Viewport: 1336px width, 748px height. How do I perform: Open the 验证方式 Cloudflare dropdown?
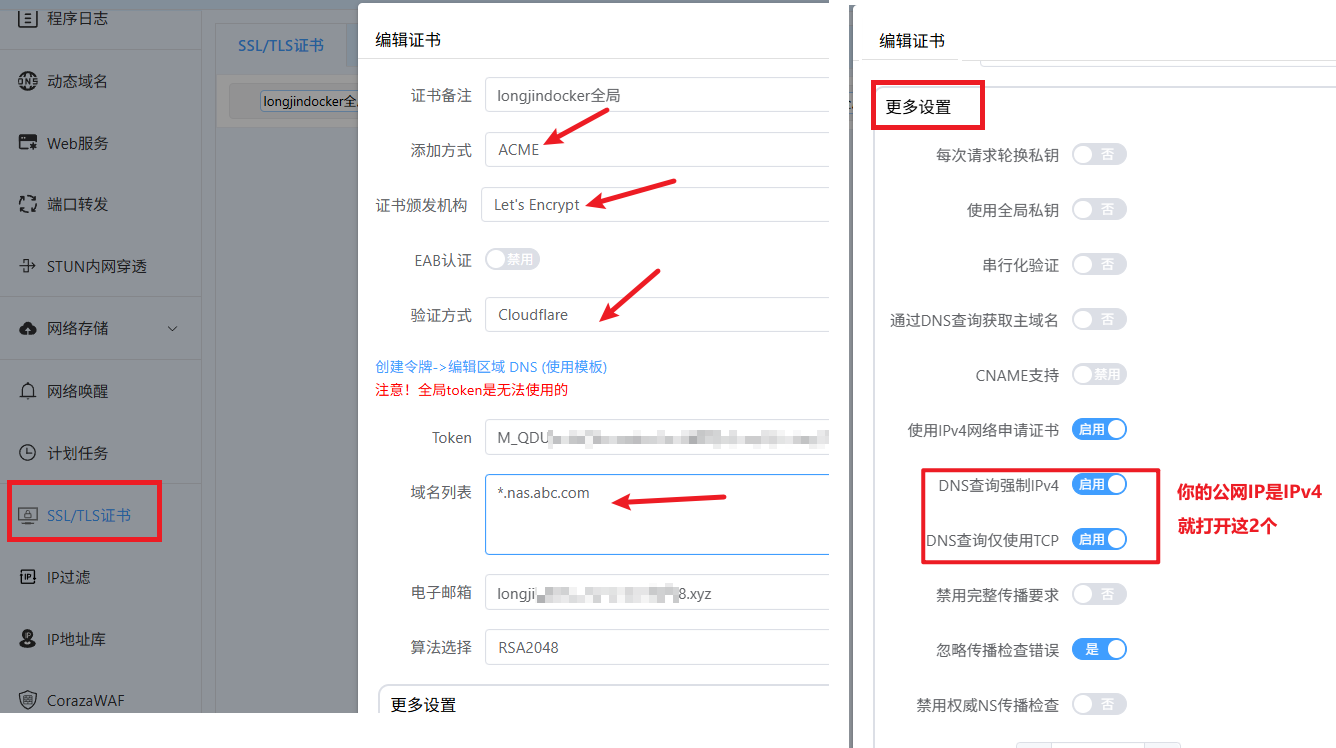click(657, 314)
